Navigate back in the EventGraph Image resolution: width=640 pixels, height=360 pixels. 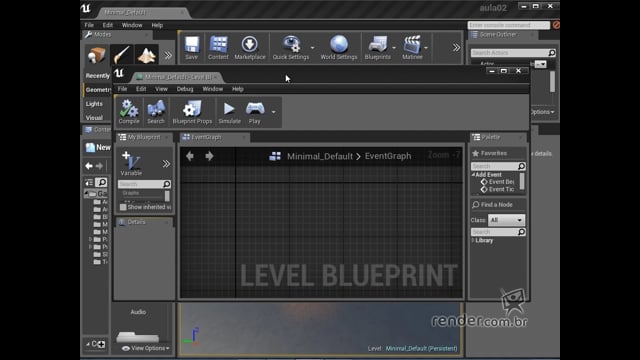190,156
